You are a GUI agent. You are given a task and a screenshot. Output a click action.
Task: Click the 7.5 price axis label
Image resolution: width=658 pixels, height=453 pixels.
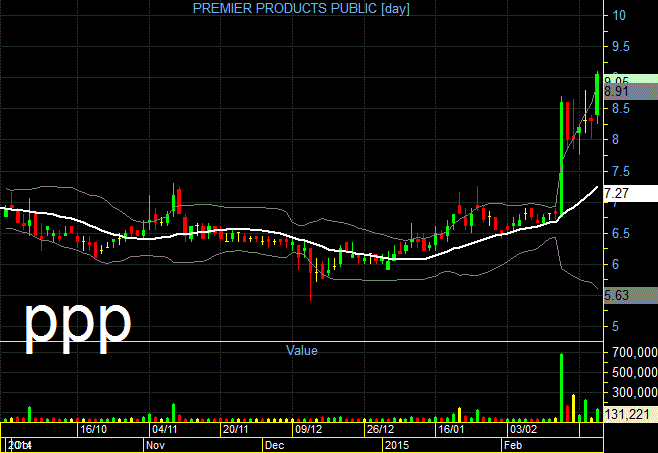tap(621, 171)
